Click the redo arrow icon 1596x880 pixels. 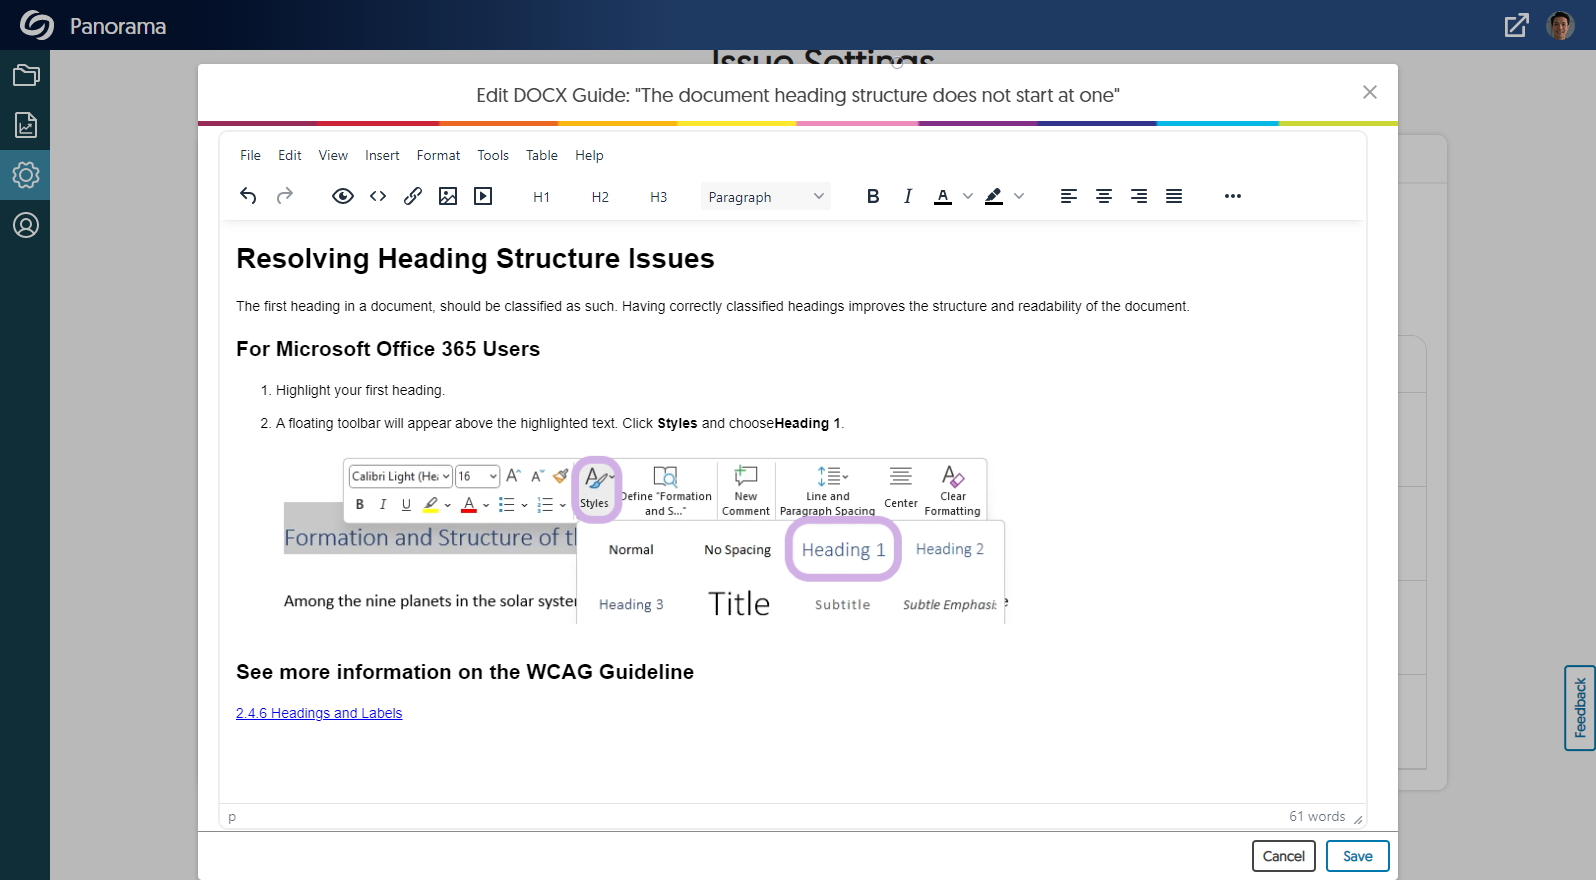pyautogui.click(x=285, y=196)
